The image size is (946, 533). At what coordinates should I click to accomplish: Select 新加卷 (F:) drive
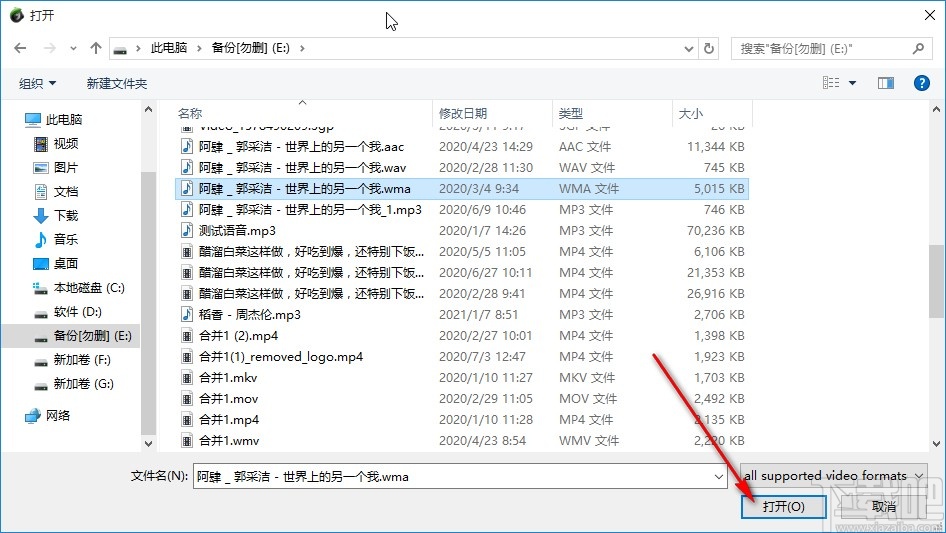[x=72, y=360]
